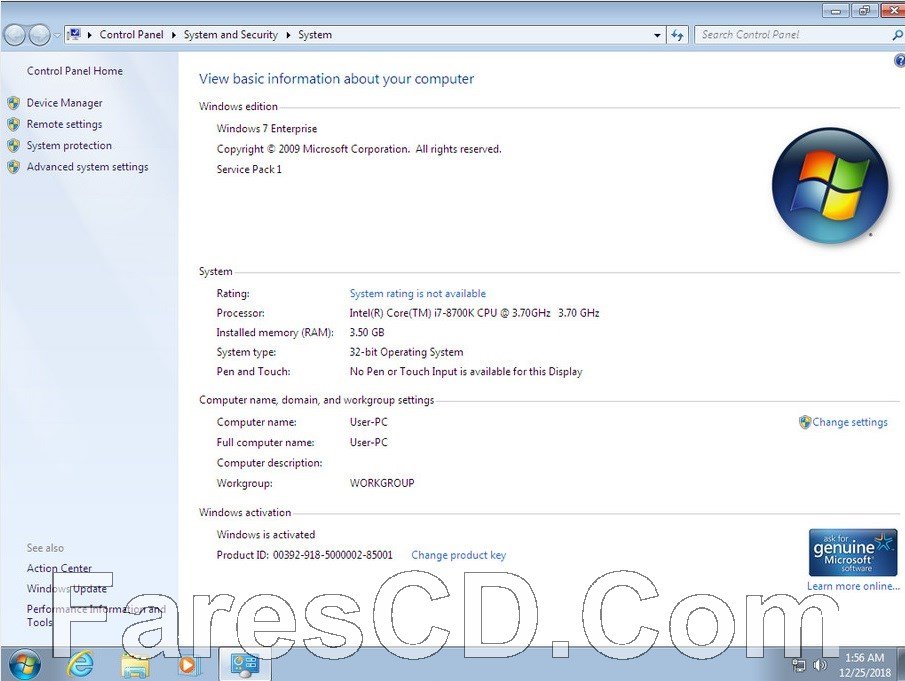
Task: Open address bar history dropdown
Action: pyautogui.click(x=657, y=35)
